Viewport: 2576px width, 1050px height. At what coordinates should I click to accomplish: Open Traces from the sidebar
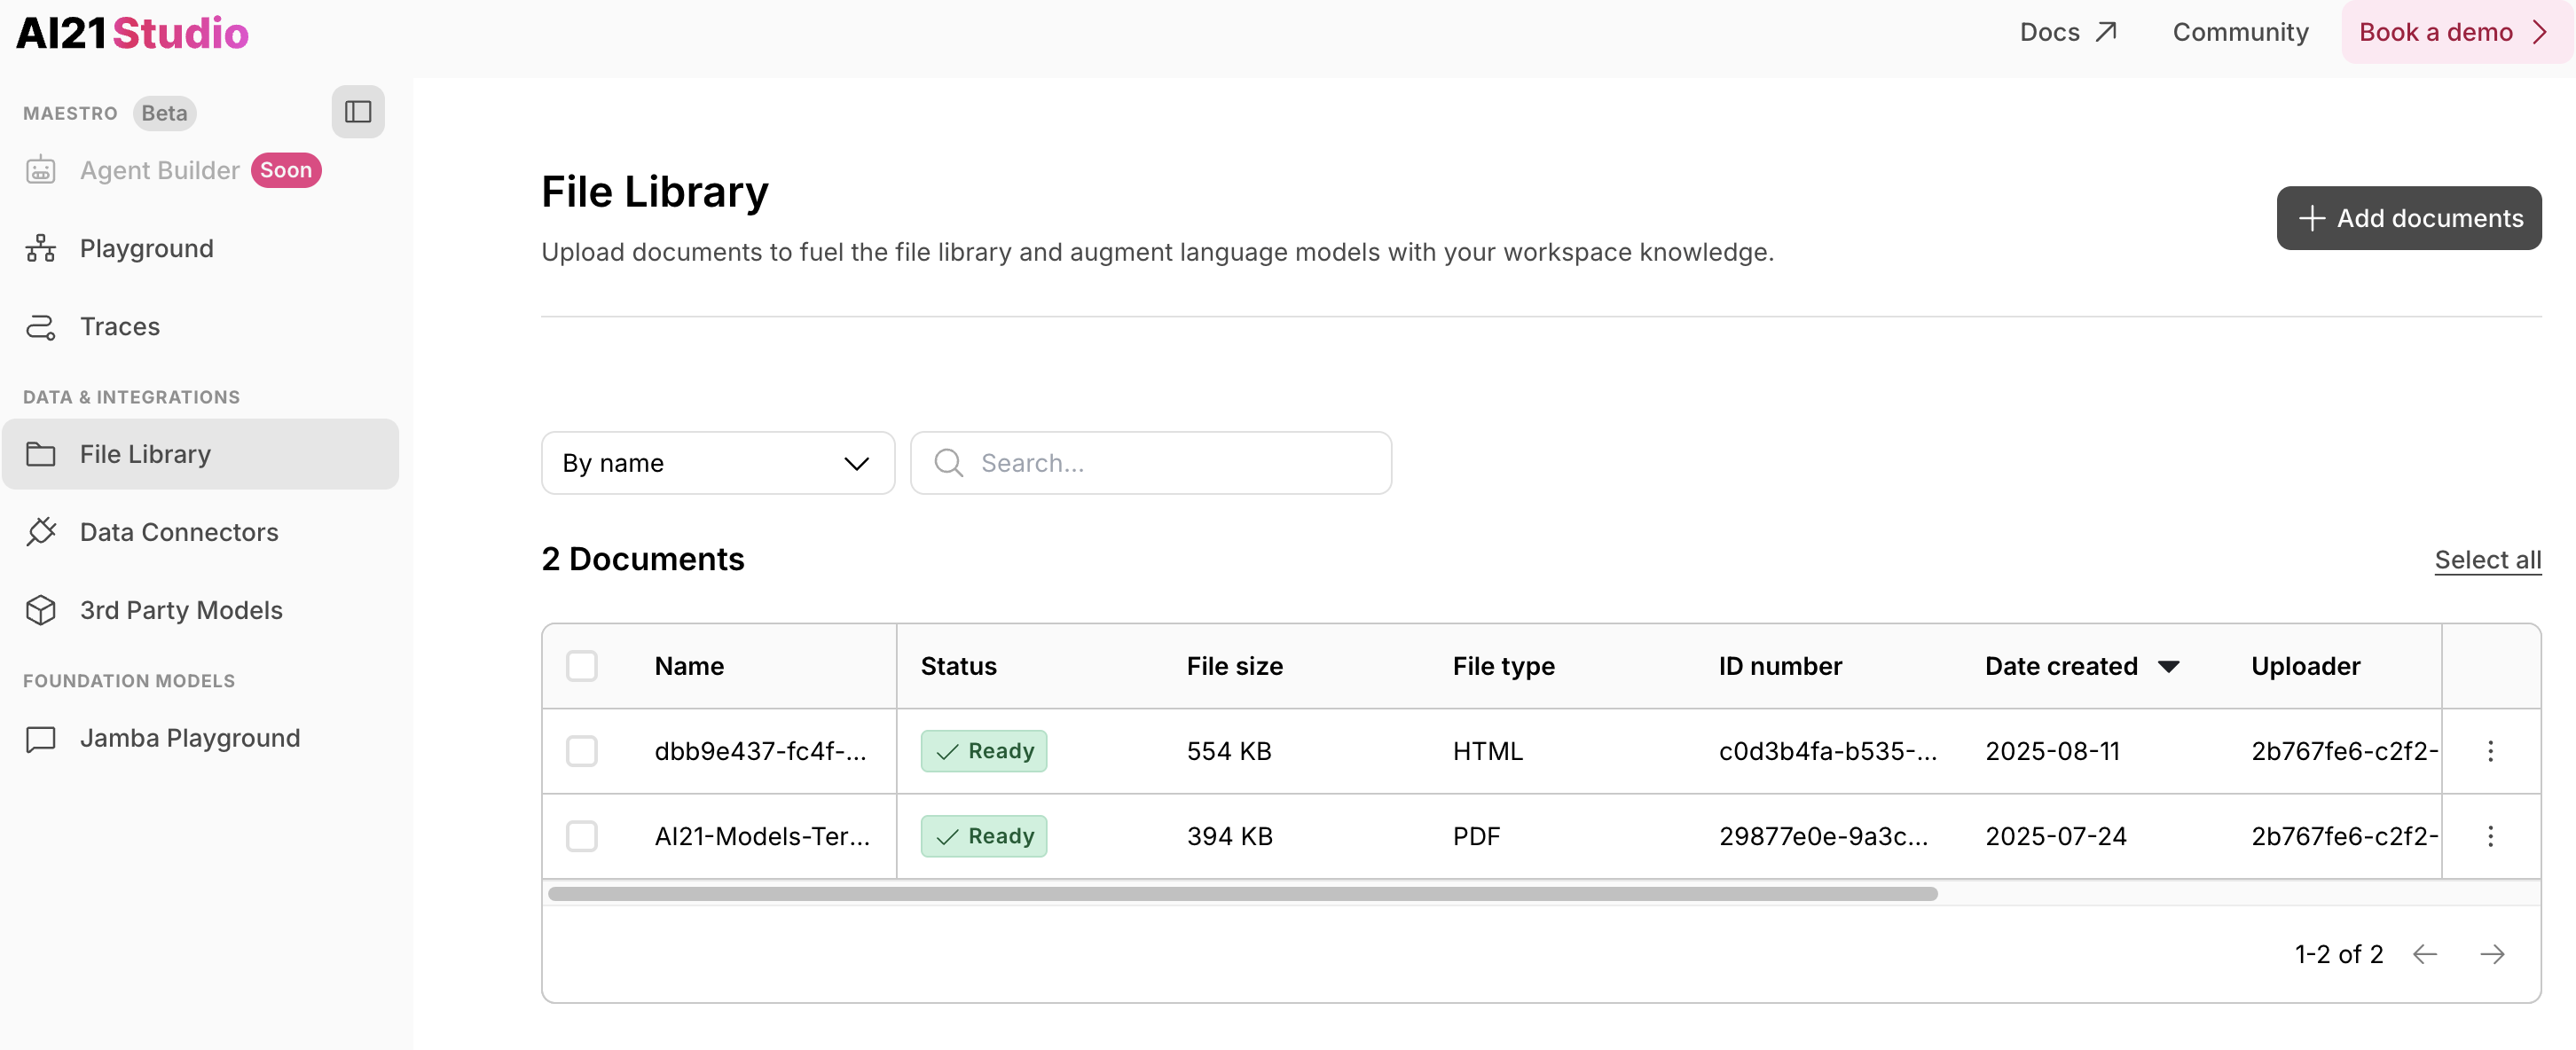(119, 326)
